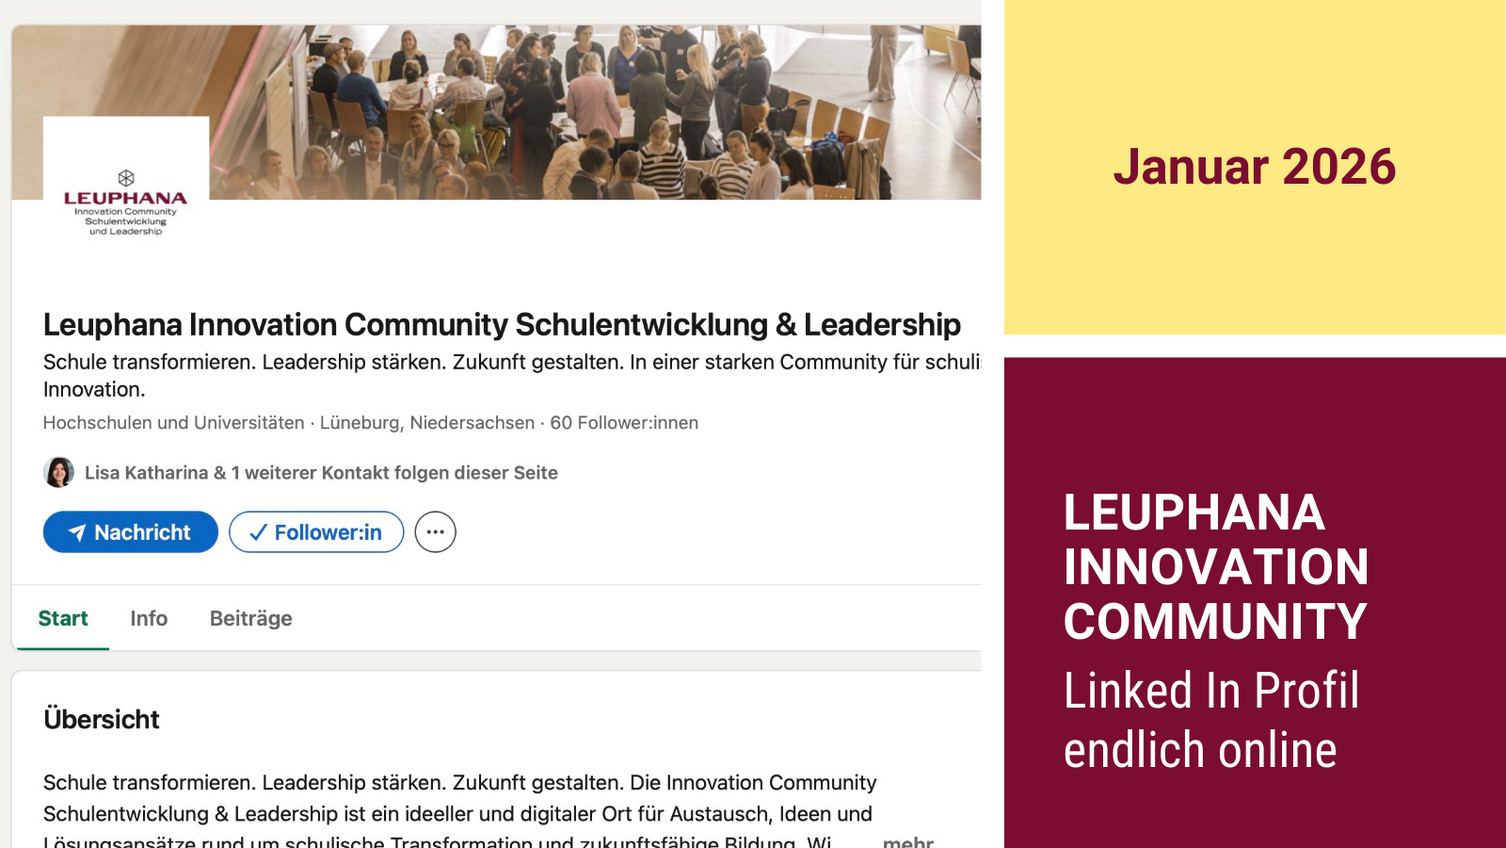1506x848 pixels.
Task: Click the burgundy LEUPHANA INNOVATION COMMUNITY headline
Action: 1215,566
